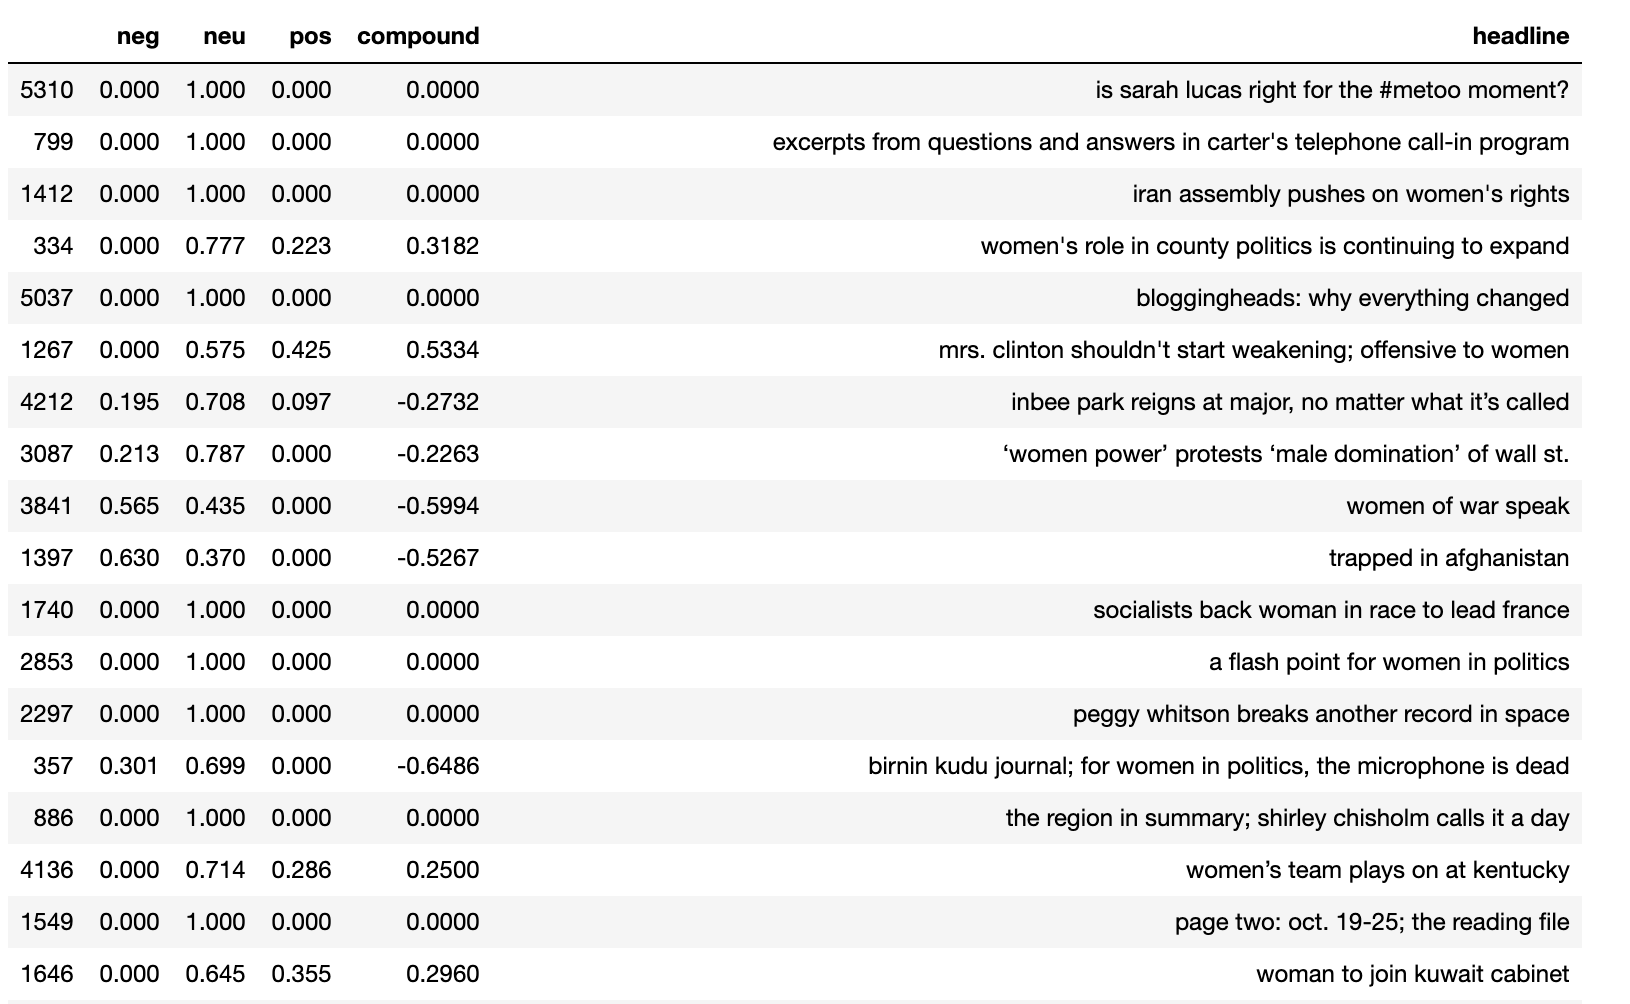Select the "women of war speak" headline
The height and width of the screenshot is (1004, 1630).
pos(1457,506)
